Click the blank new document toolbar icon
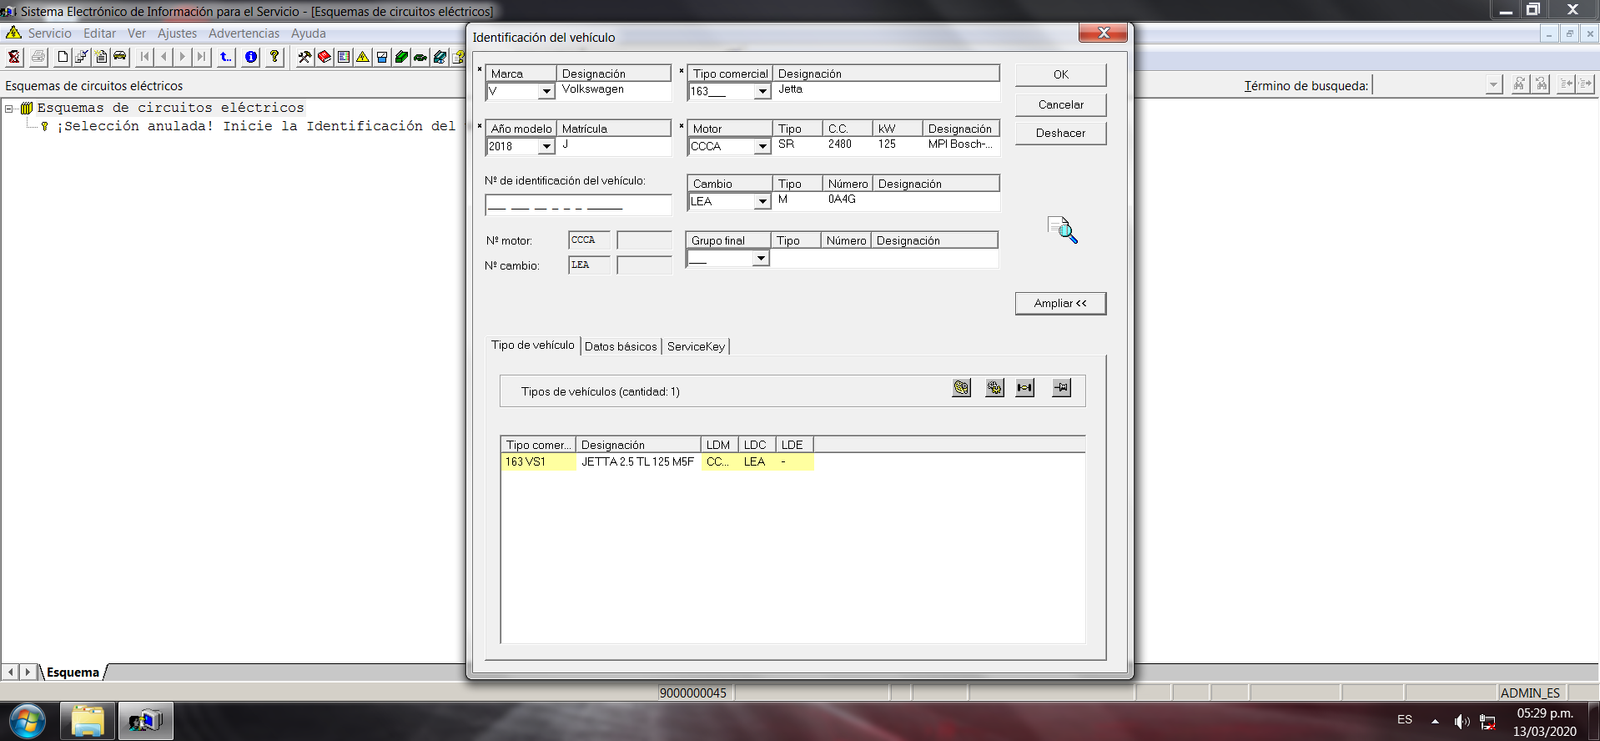The height and width of the screenshot is (741, 1600). coord(63,57)
